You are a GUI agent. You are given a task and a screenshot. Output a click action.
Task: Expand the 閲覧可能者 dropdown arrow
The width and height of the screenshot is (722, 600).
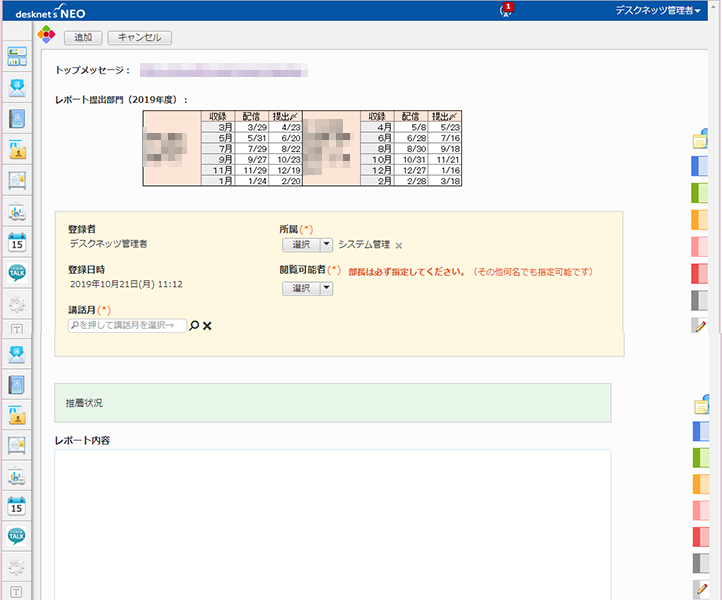[x=326, y=288]
